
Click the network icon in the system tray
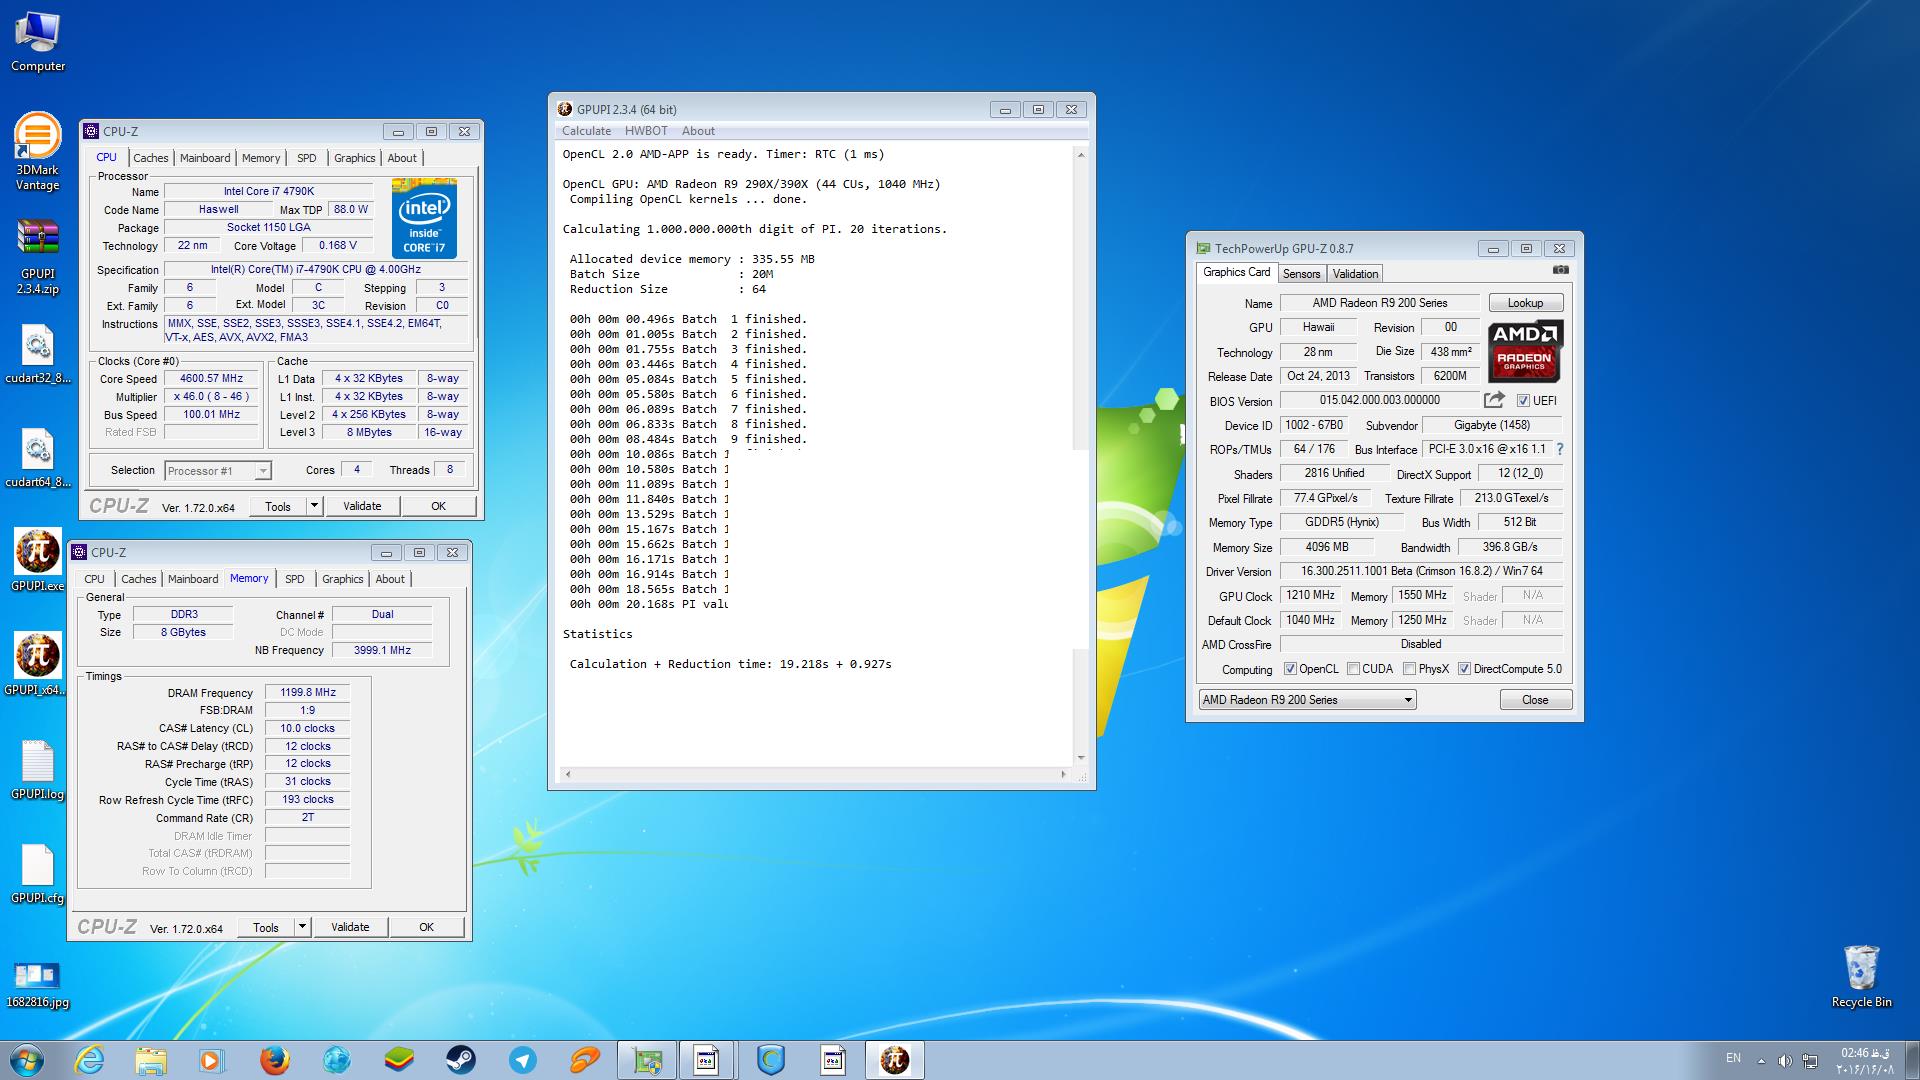(1810, 1060)
